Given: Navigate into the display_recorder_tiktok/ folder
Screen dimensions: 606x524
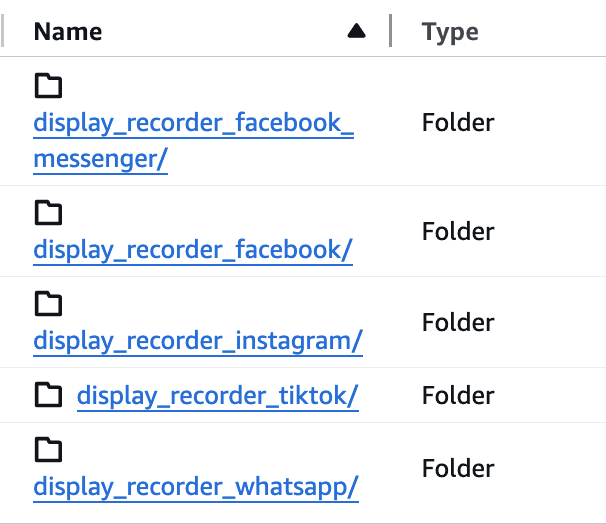Looking at the screenshot, I should (x=217, y=396).
